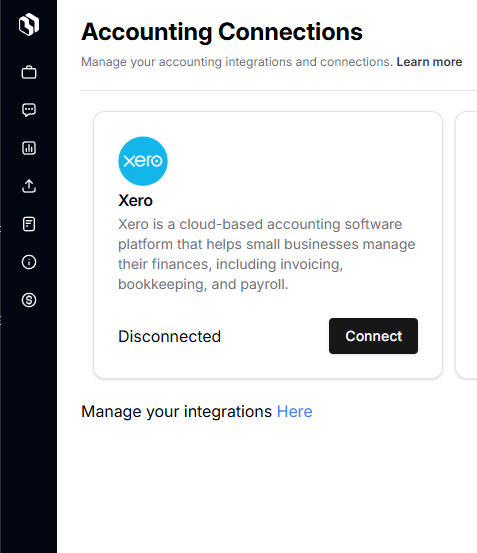The image size is (477, 553).
Task: Select the partially visible card on the right
Action: tap(466, 245)
